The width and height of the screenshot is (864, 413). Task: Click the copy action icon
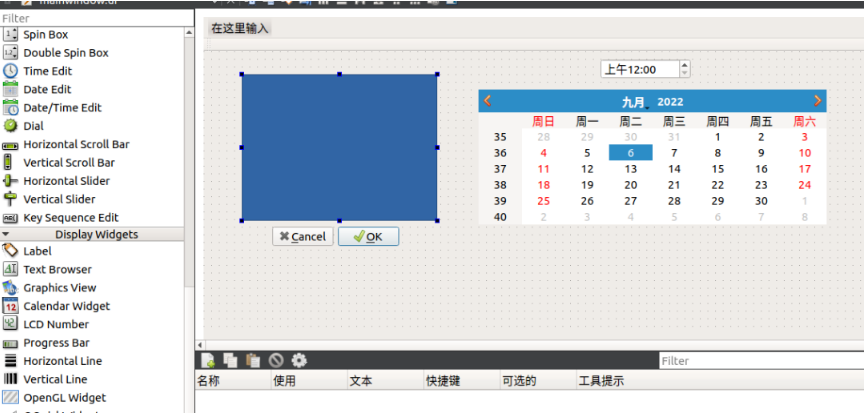pos(230,361)
